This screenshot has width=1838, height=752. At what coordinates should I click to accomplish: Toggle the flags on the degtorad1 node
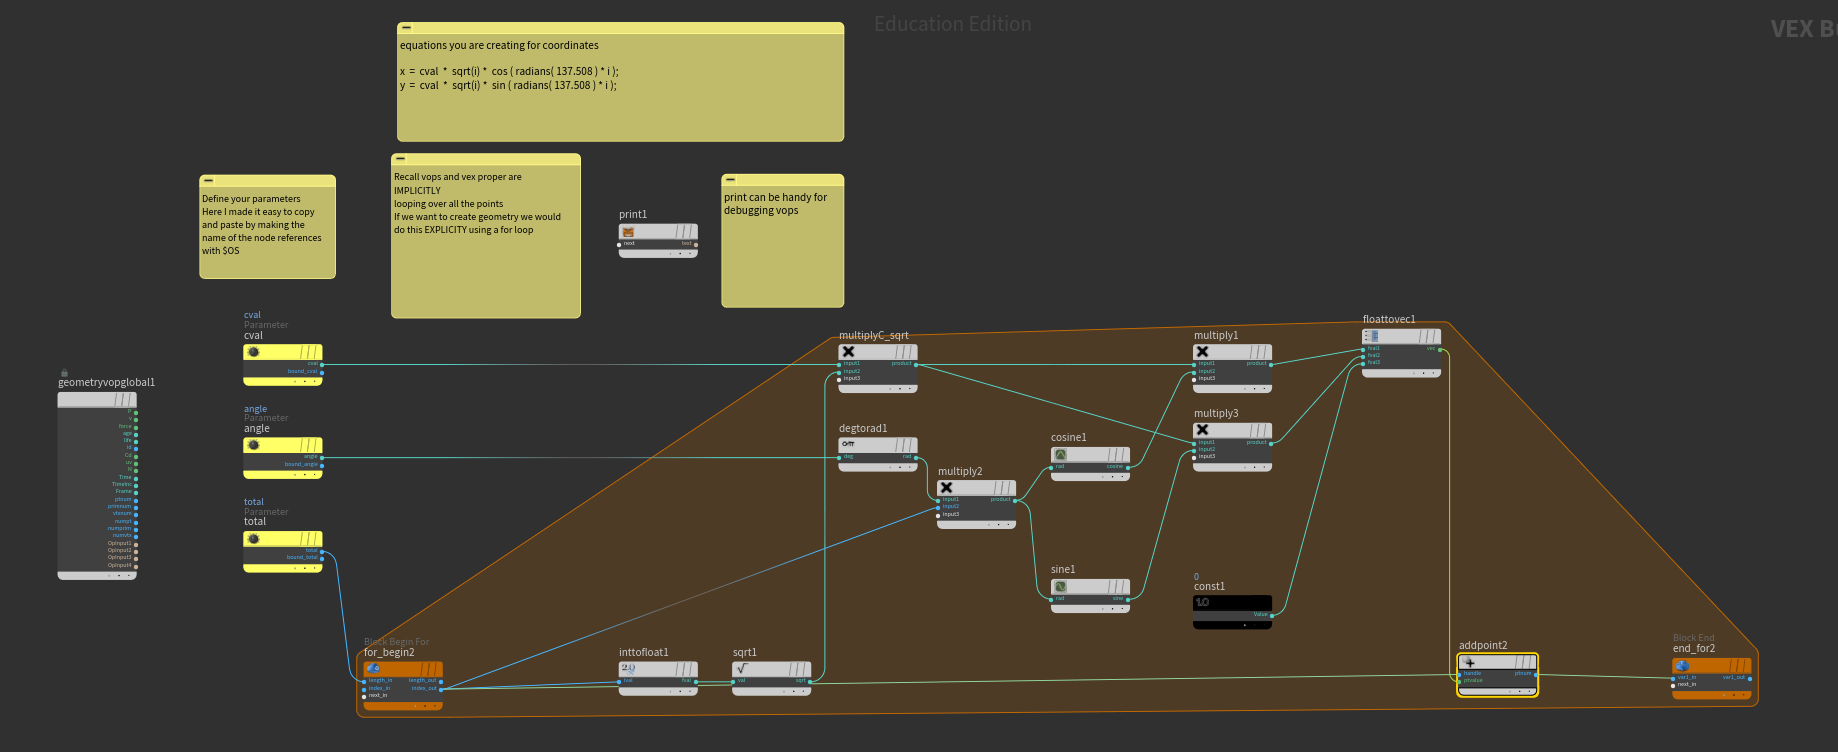coord(904,445)
